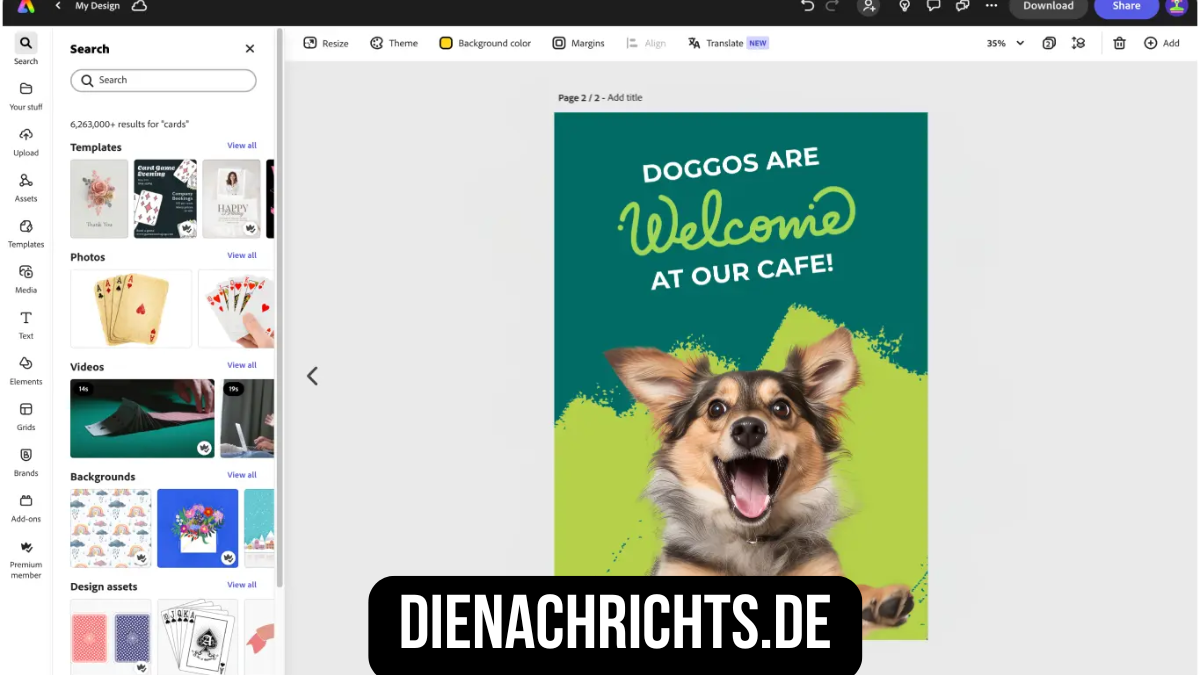Open the Your stuff folder icon

point(26,89)
